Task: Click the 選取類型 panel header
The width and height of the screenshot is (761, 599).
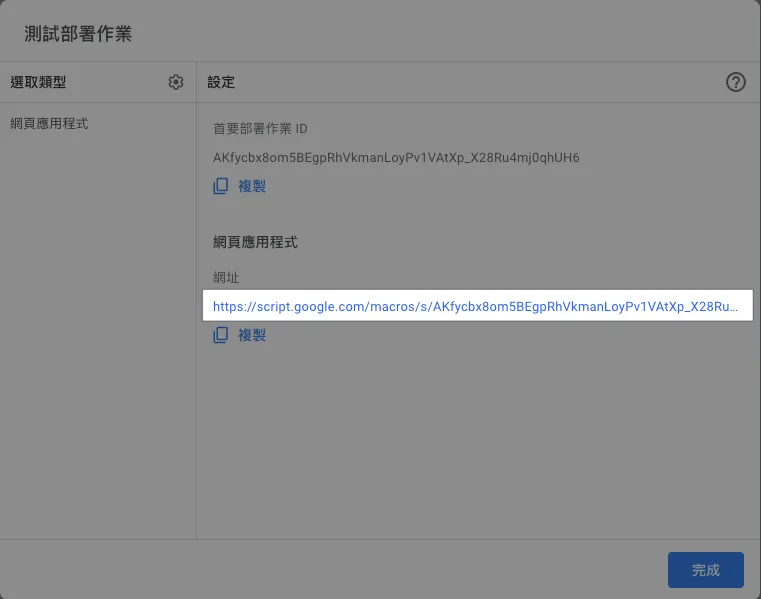Action: tap(38, 82)
